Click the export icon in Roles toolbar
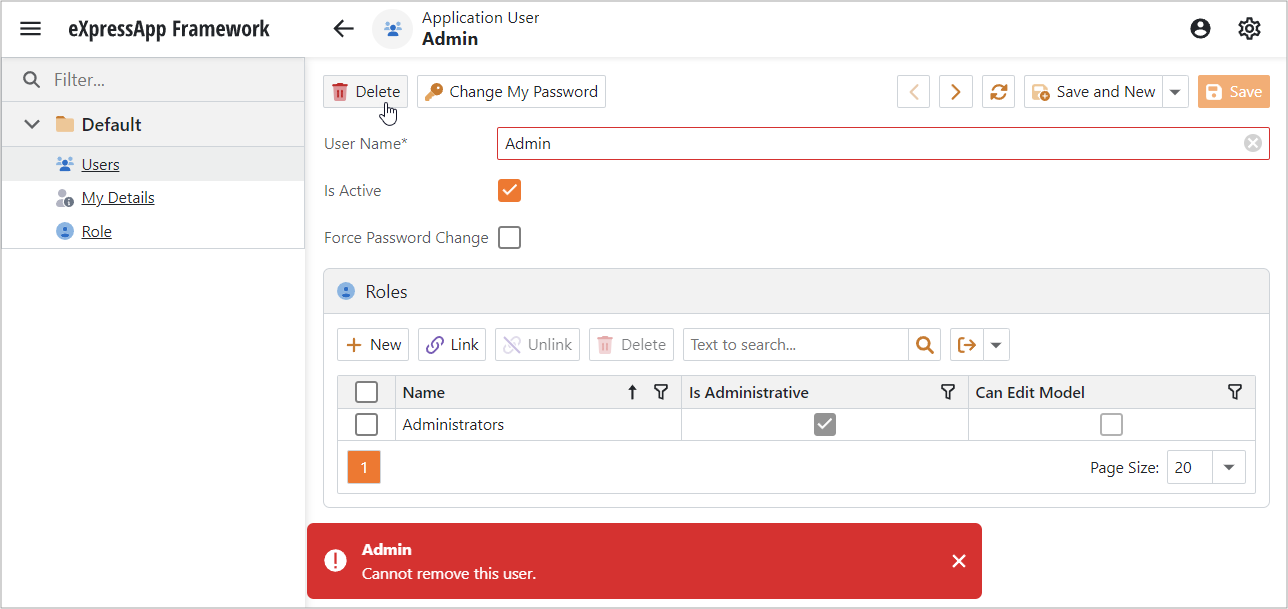This screenshot has height=609, width=1288. click(x=967, y=344)
